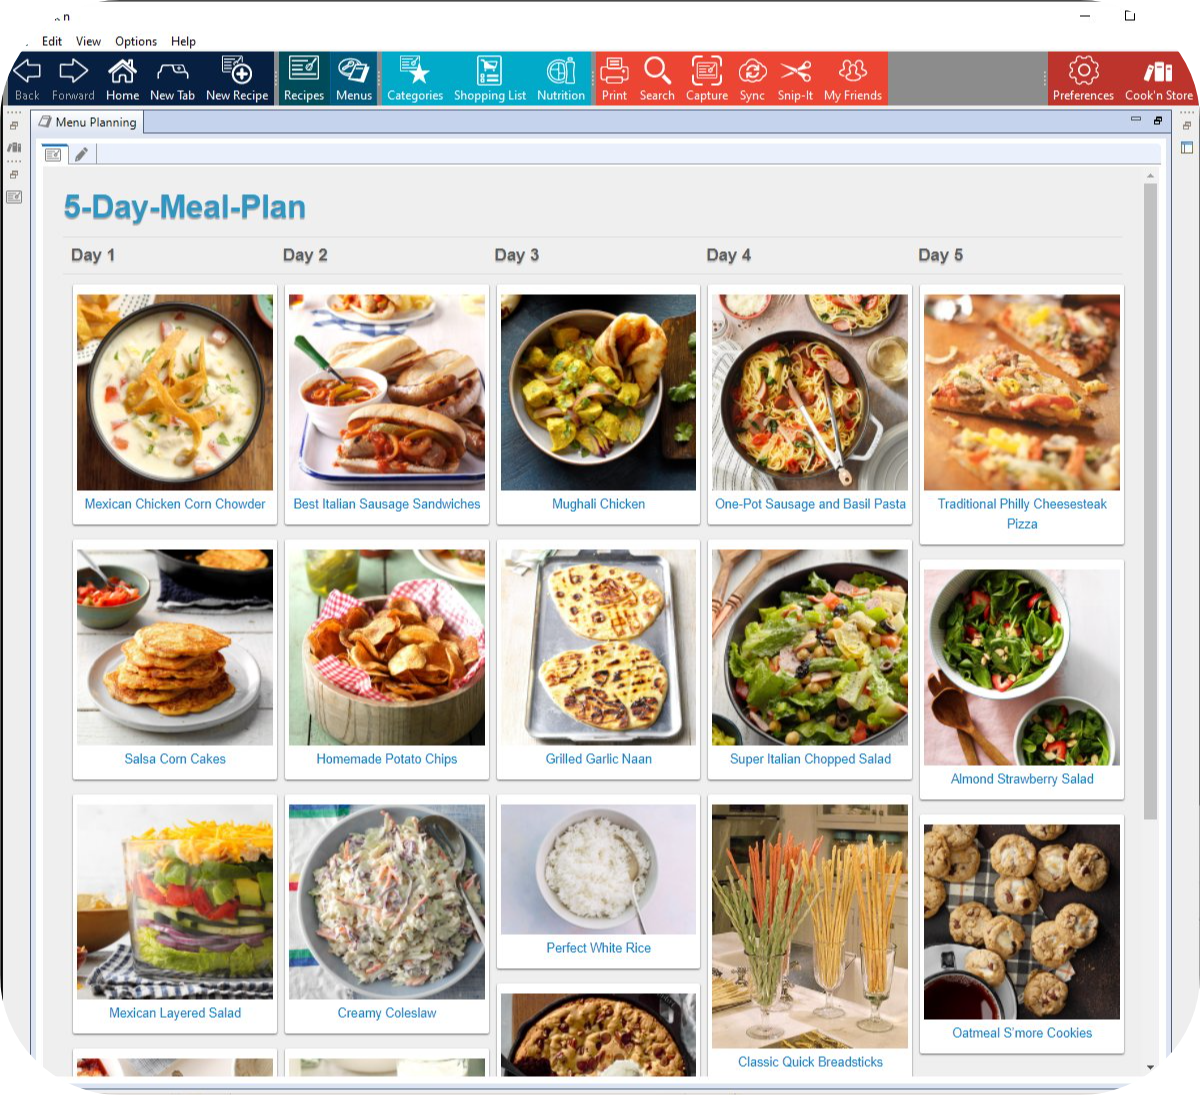Open the View menu
The width and height of the screenshot is (1200, 1095).
point(88,41)
